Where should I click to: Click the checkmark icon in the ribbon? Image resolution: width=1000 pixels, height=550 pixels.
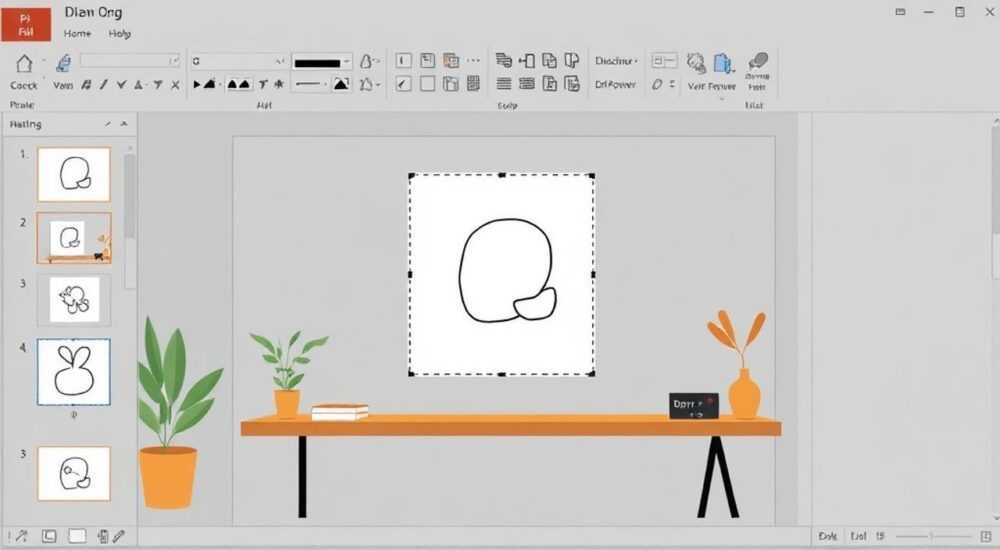121,84
